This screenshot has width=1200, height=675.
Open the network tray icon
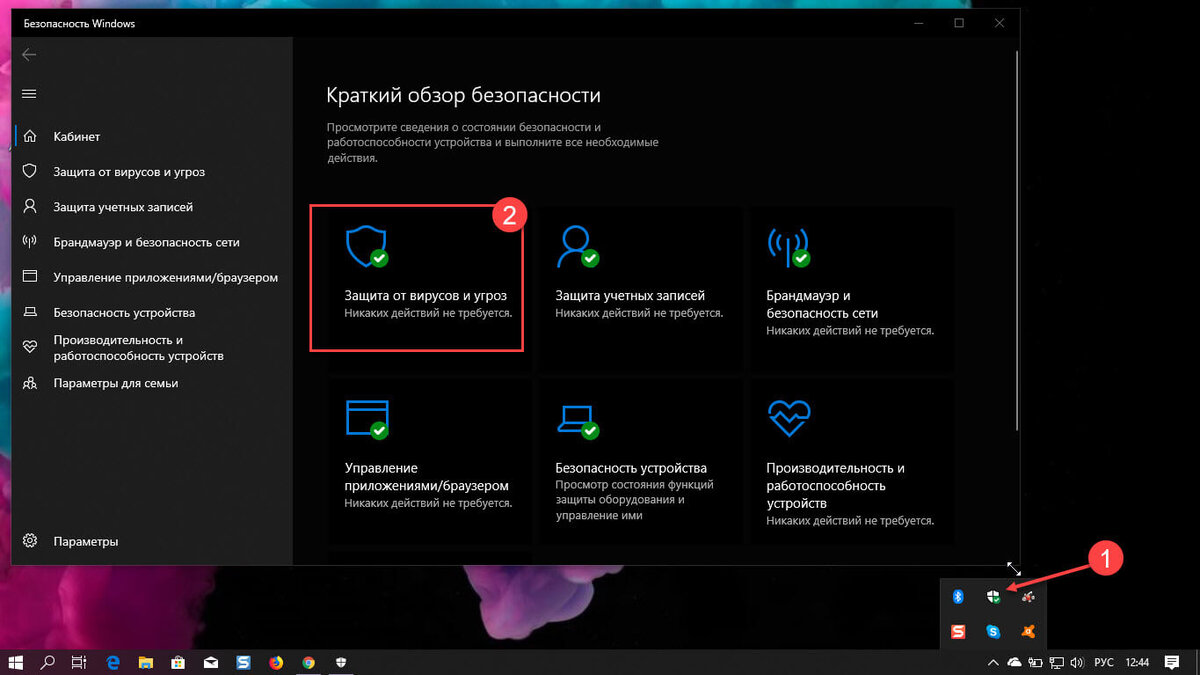pos(1056,662)
